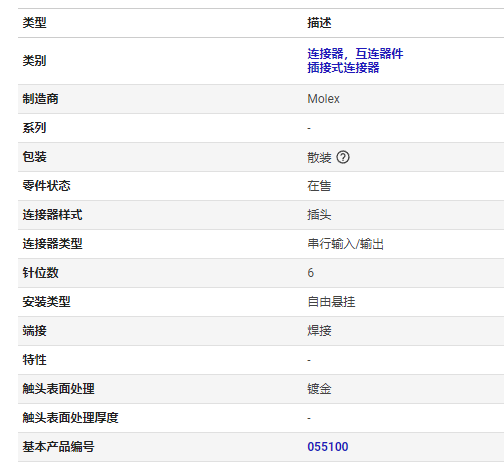Click the 类别 row label
The image size is (504, 468).
pos(34,61)
